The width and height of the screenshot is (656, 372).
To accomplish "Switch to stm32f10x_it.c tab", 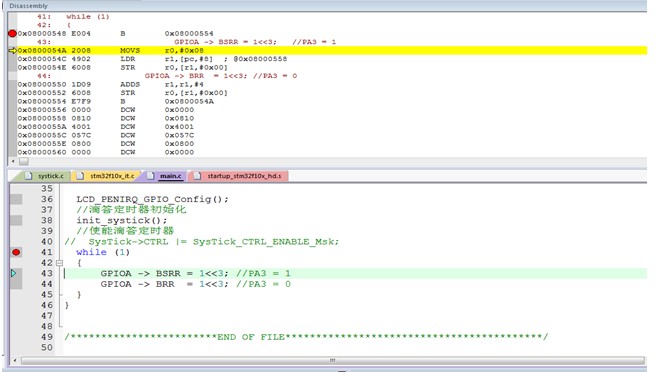I will click(x=107, y=176).
